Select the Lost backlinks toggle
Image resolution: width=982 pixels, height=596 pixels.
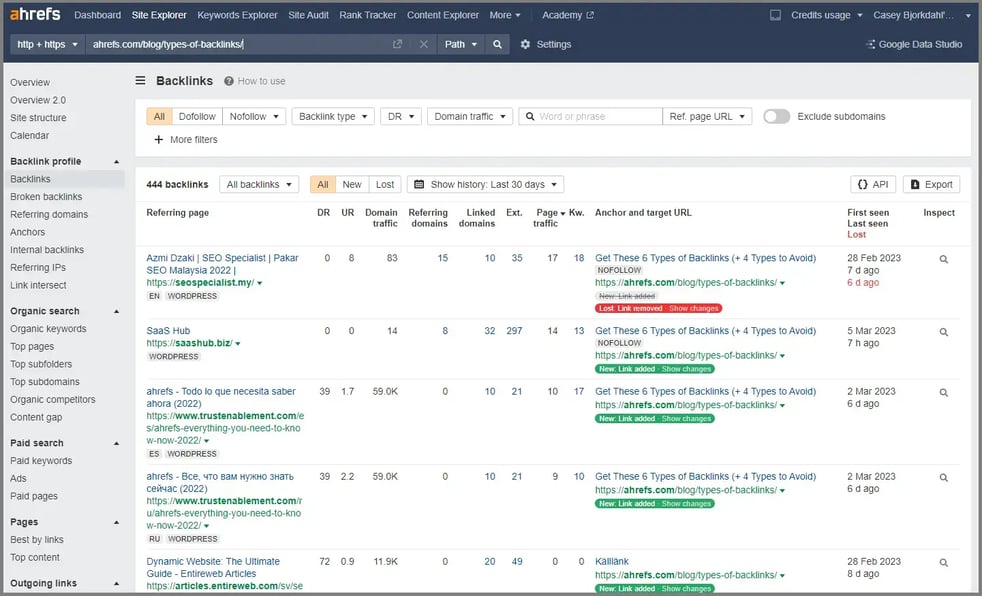pyautogui.click(x=385, y=185)
